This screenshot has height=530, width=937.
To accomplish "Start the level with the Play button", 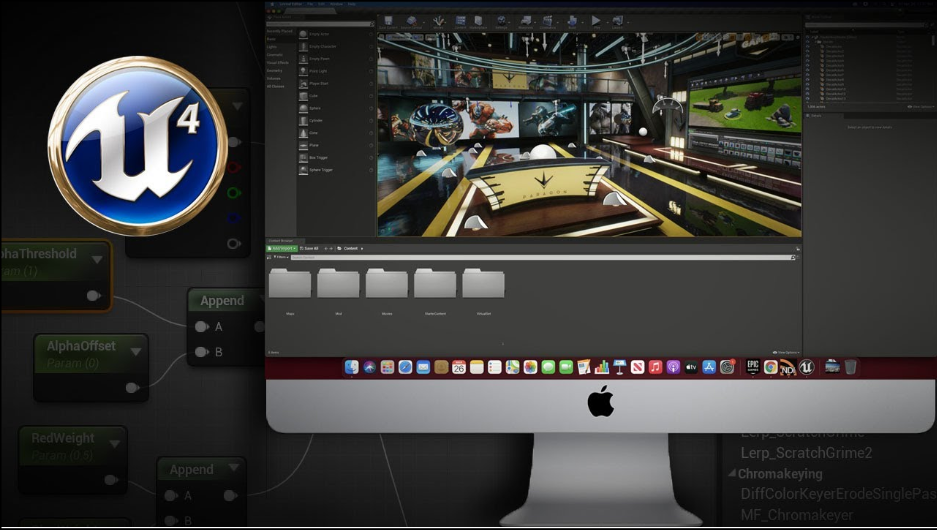I will click(596, 22).
